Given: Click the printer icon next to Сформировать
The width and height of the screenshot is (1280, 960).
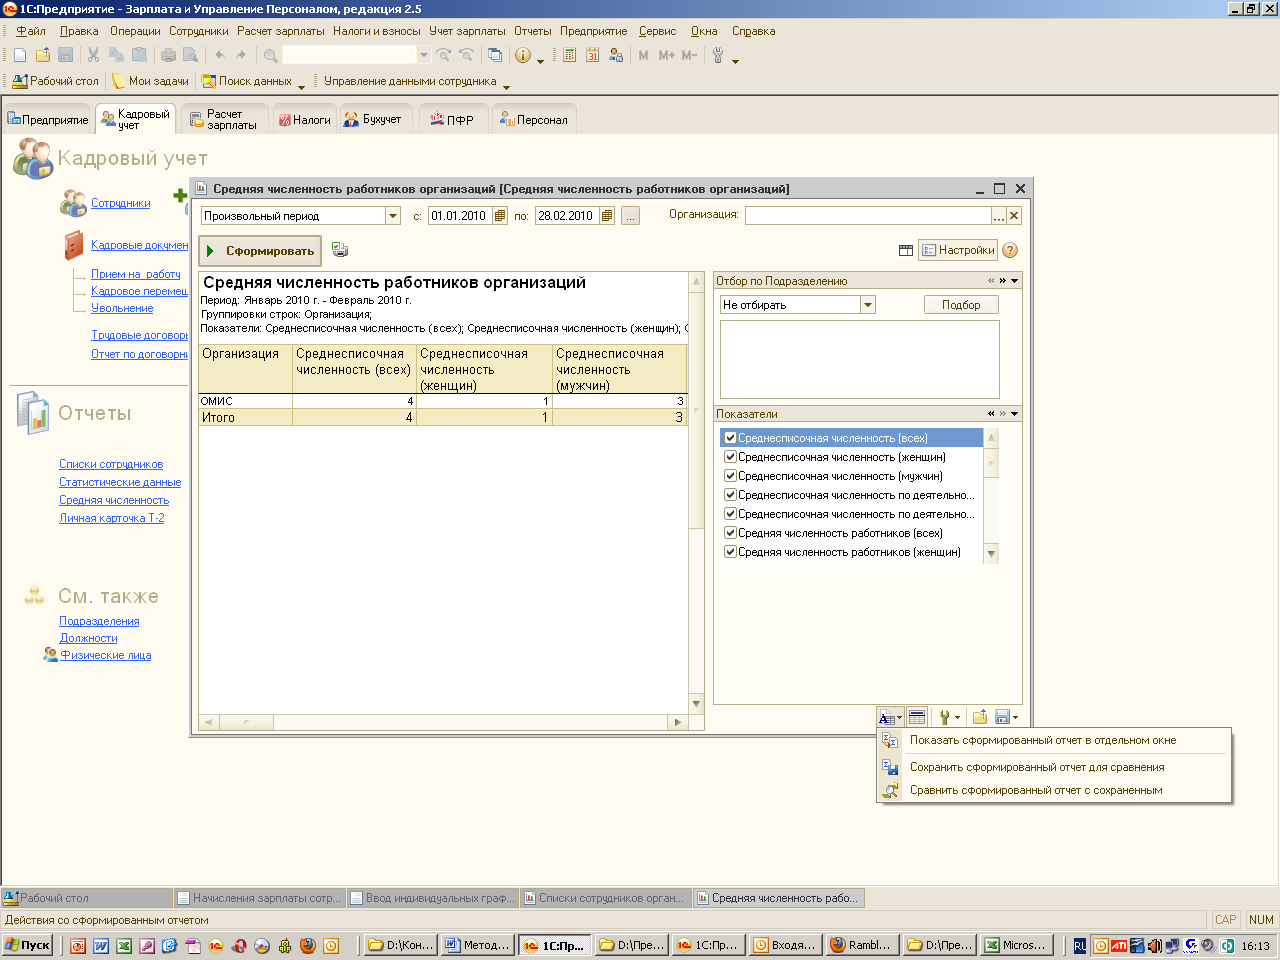Looking at the screenshot, I should [x=340, y=250].
